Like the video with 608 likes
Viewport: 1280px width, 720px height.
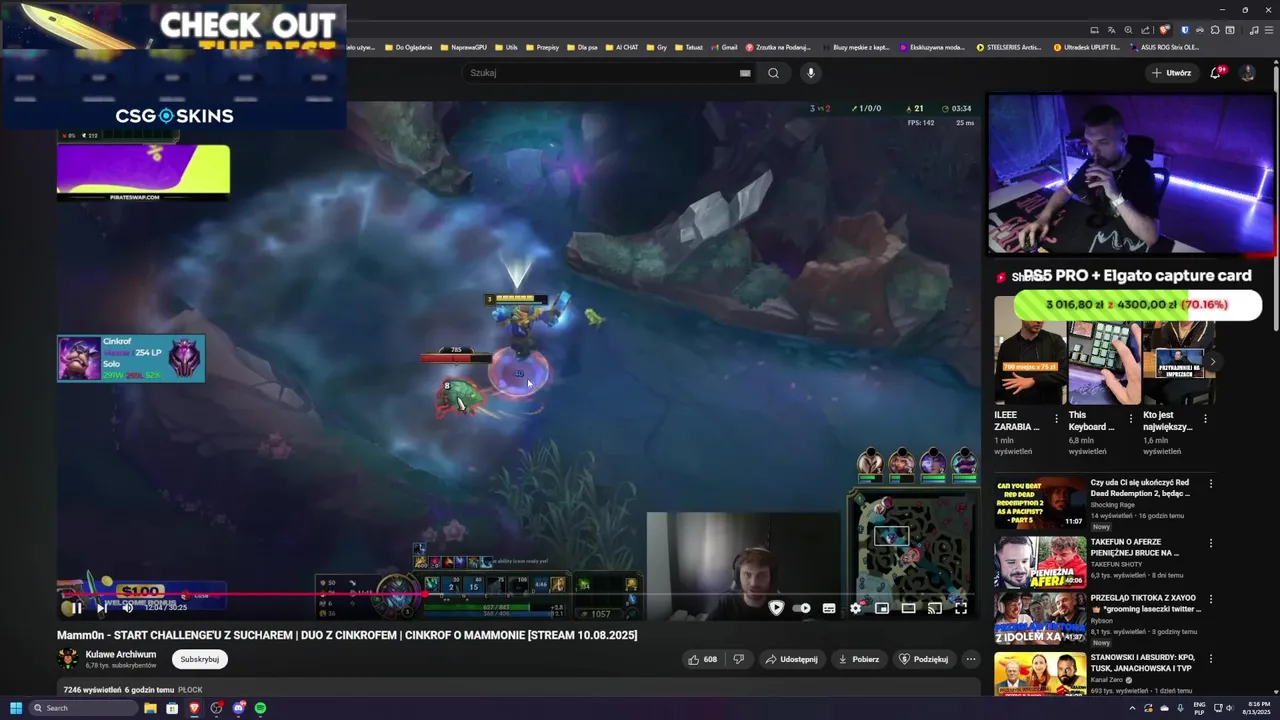(x=703, y=659)
